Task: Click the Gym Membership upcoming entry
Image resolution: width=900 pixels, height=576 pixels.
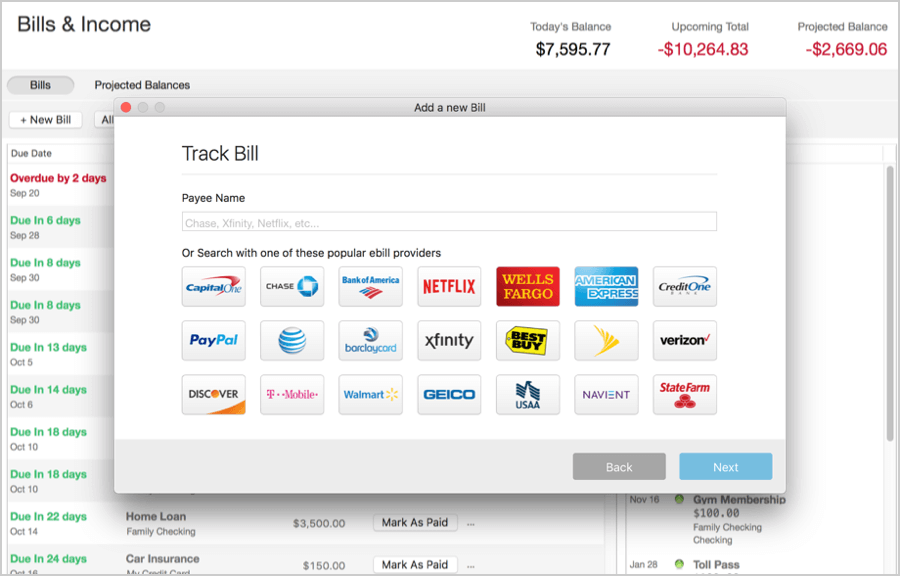Action: coord(739,500)
